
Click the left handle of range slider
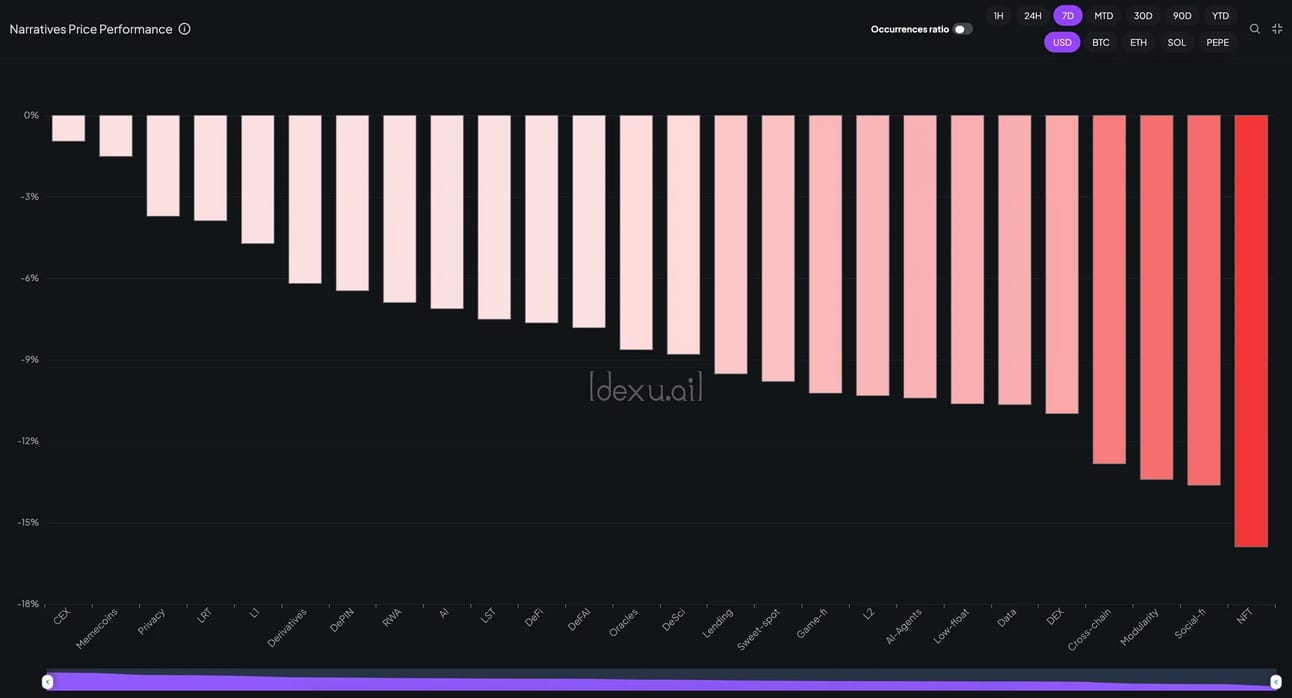[47, 681]
